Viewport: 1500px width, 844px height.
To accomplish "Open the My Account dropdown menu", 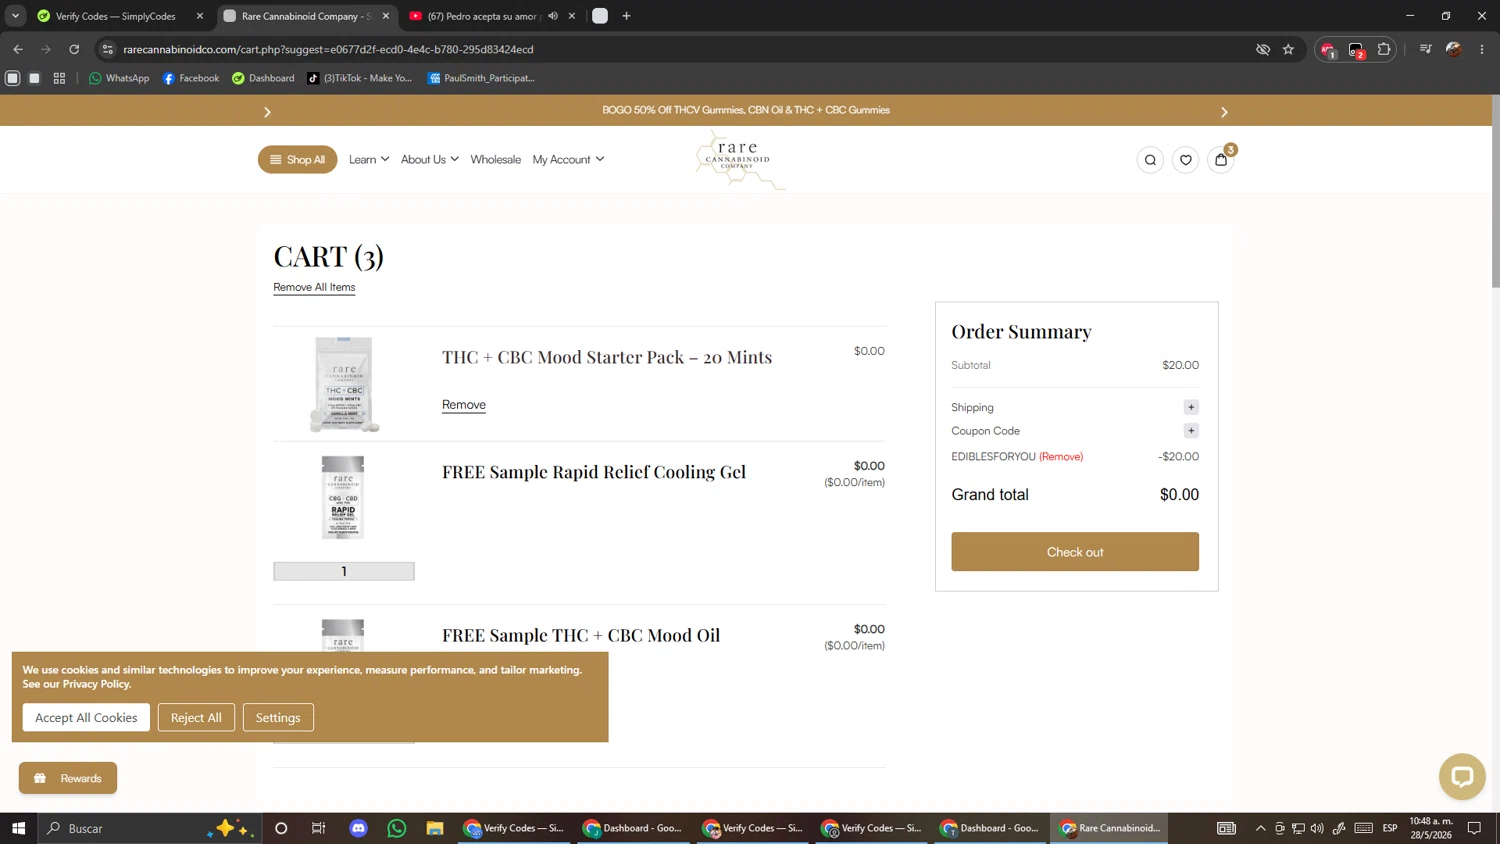I will (x=568, y=160).
